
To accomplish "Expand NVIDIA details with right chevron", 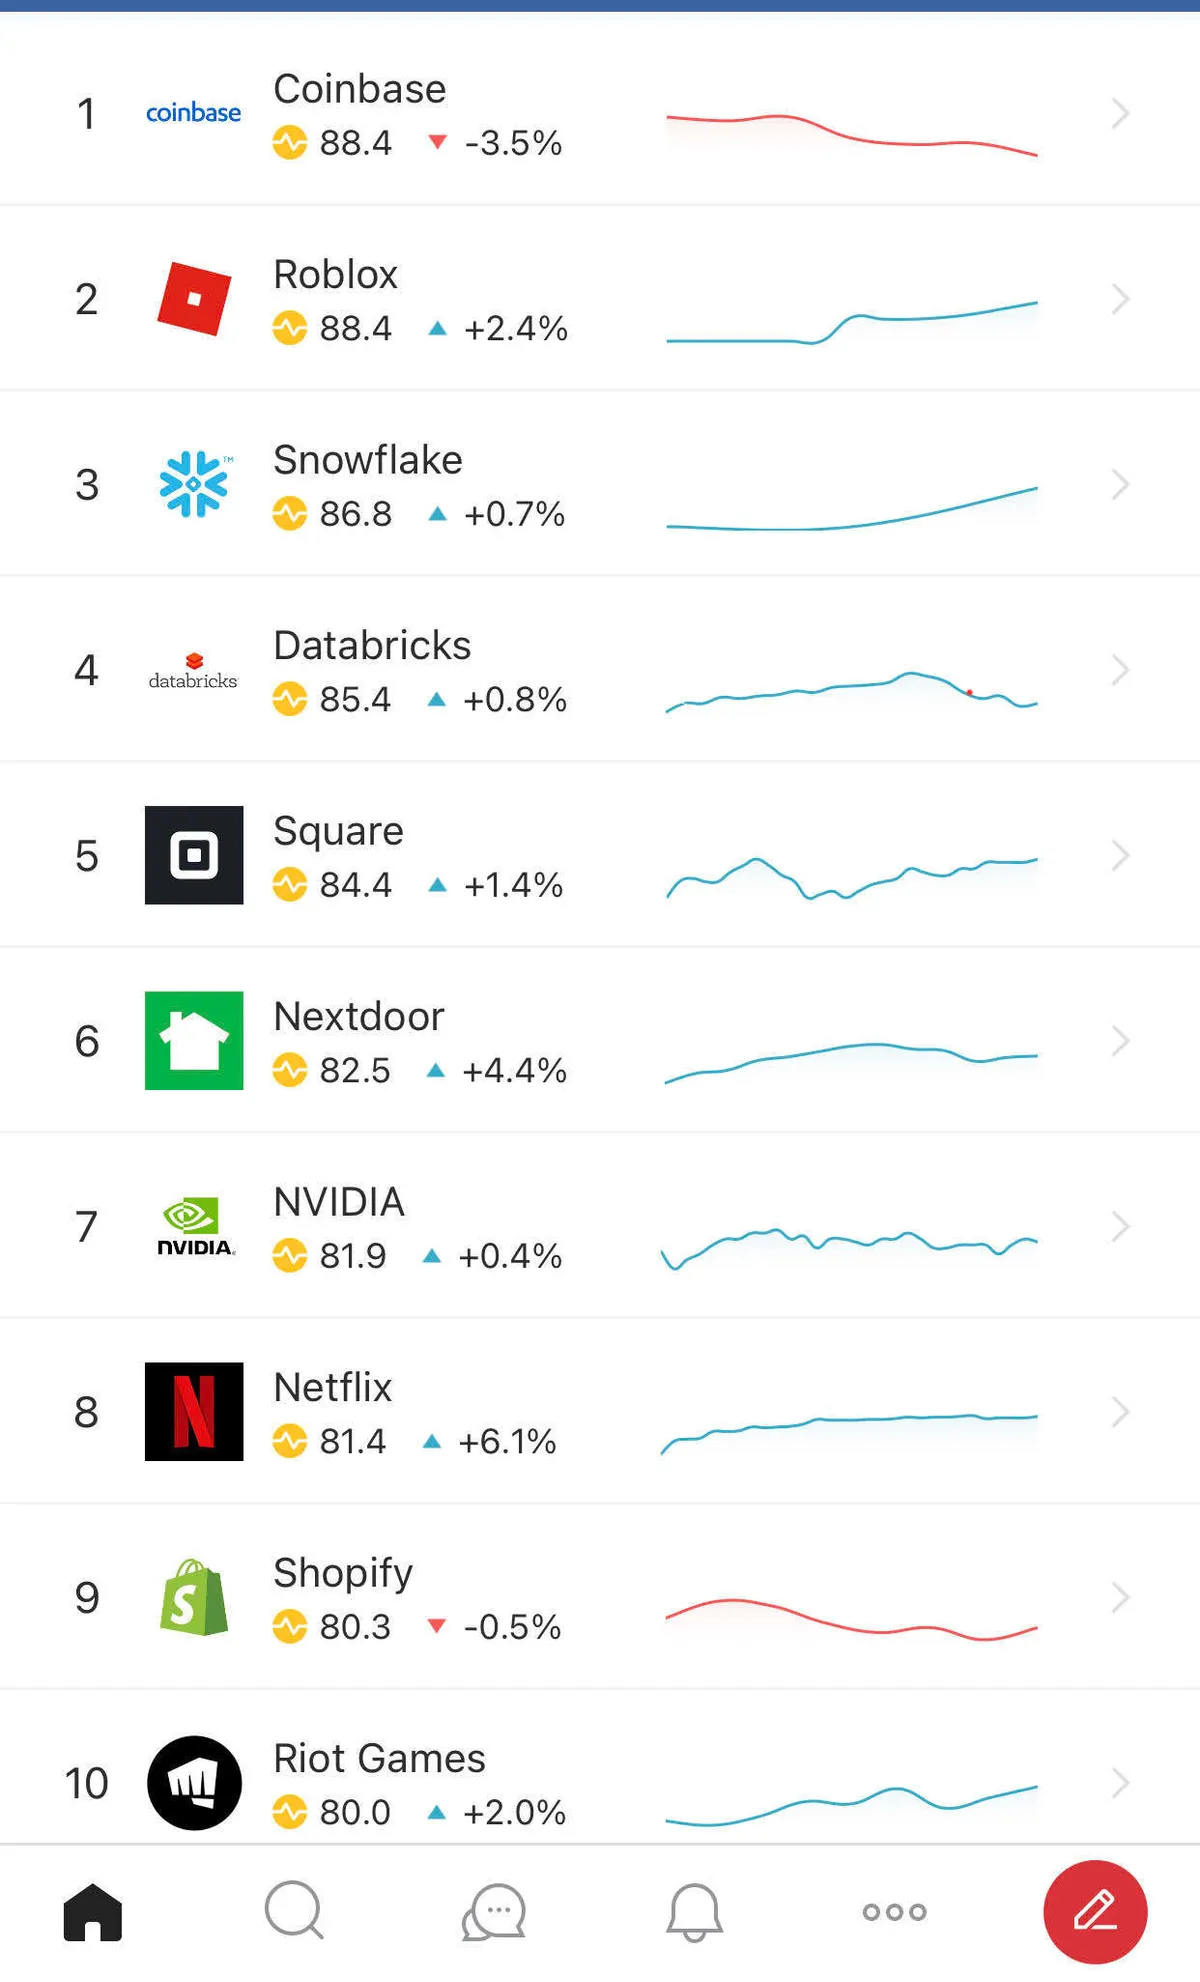I will (x=1120, y=1226).
